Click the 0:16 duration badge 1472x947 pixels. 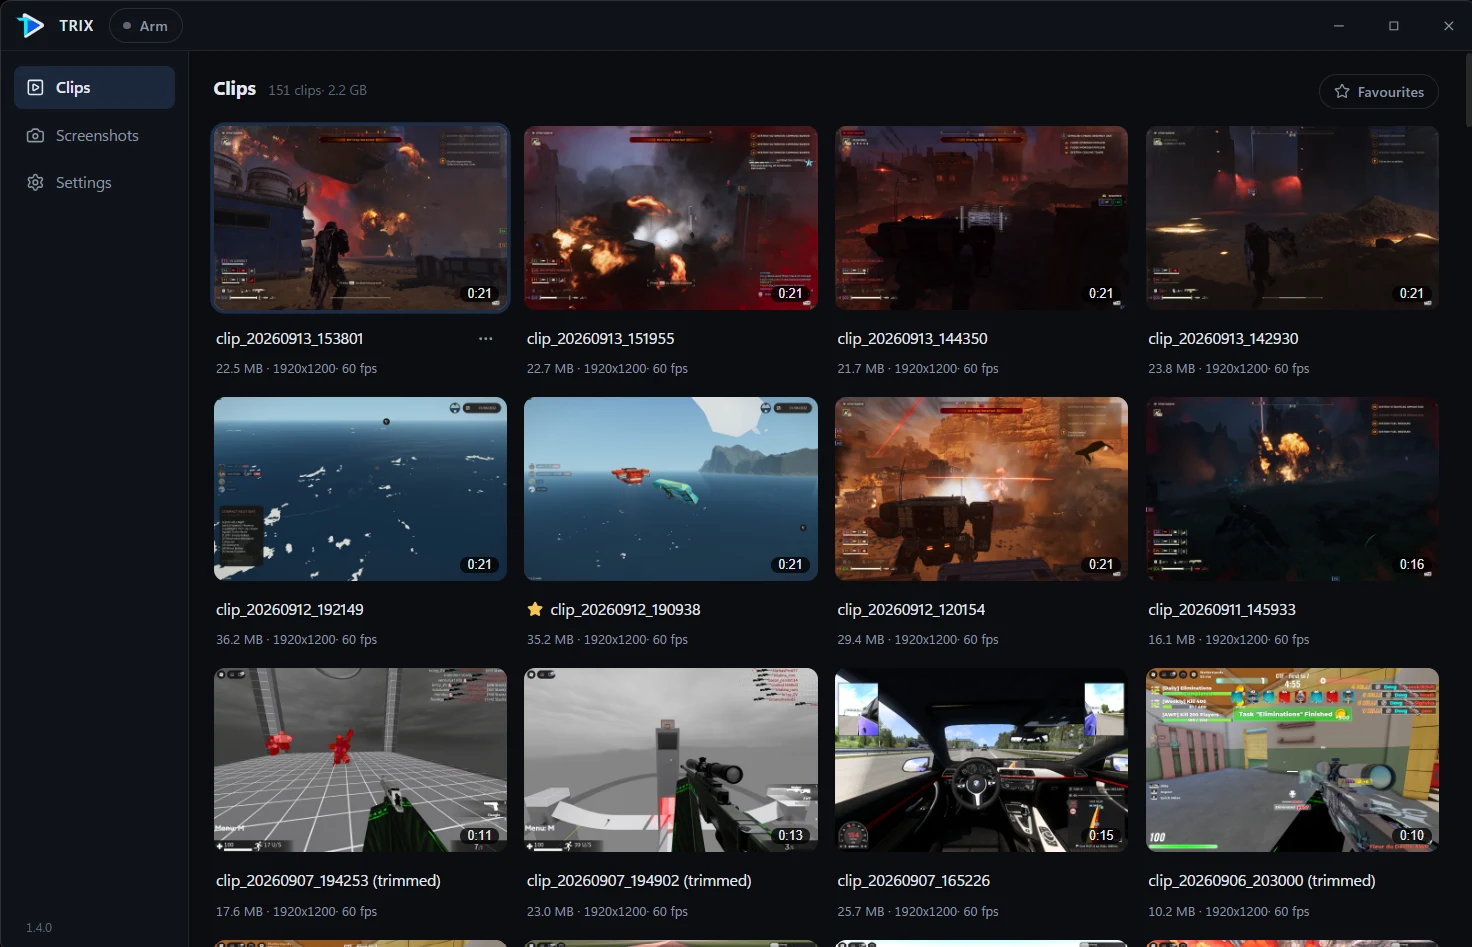(1412, 564)
